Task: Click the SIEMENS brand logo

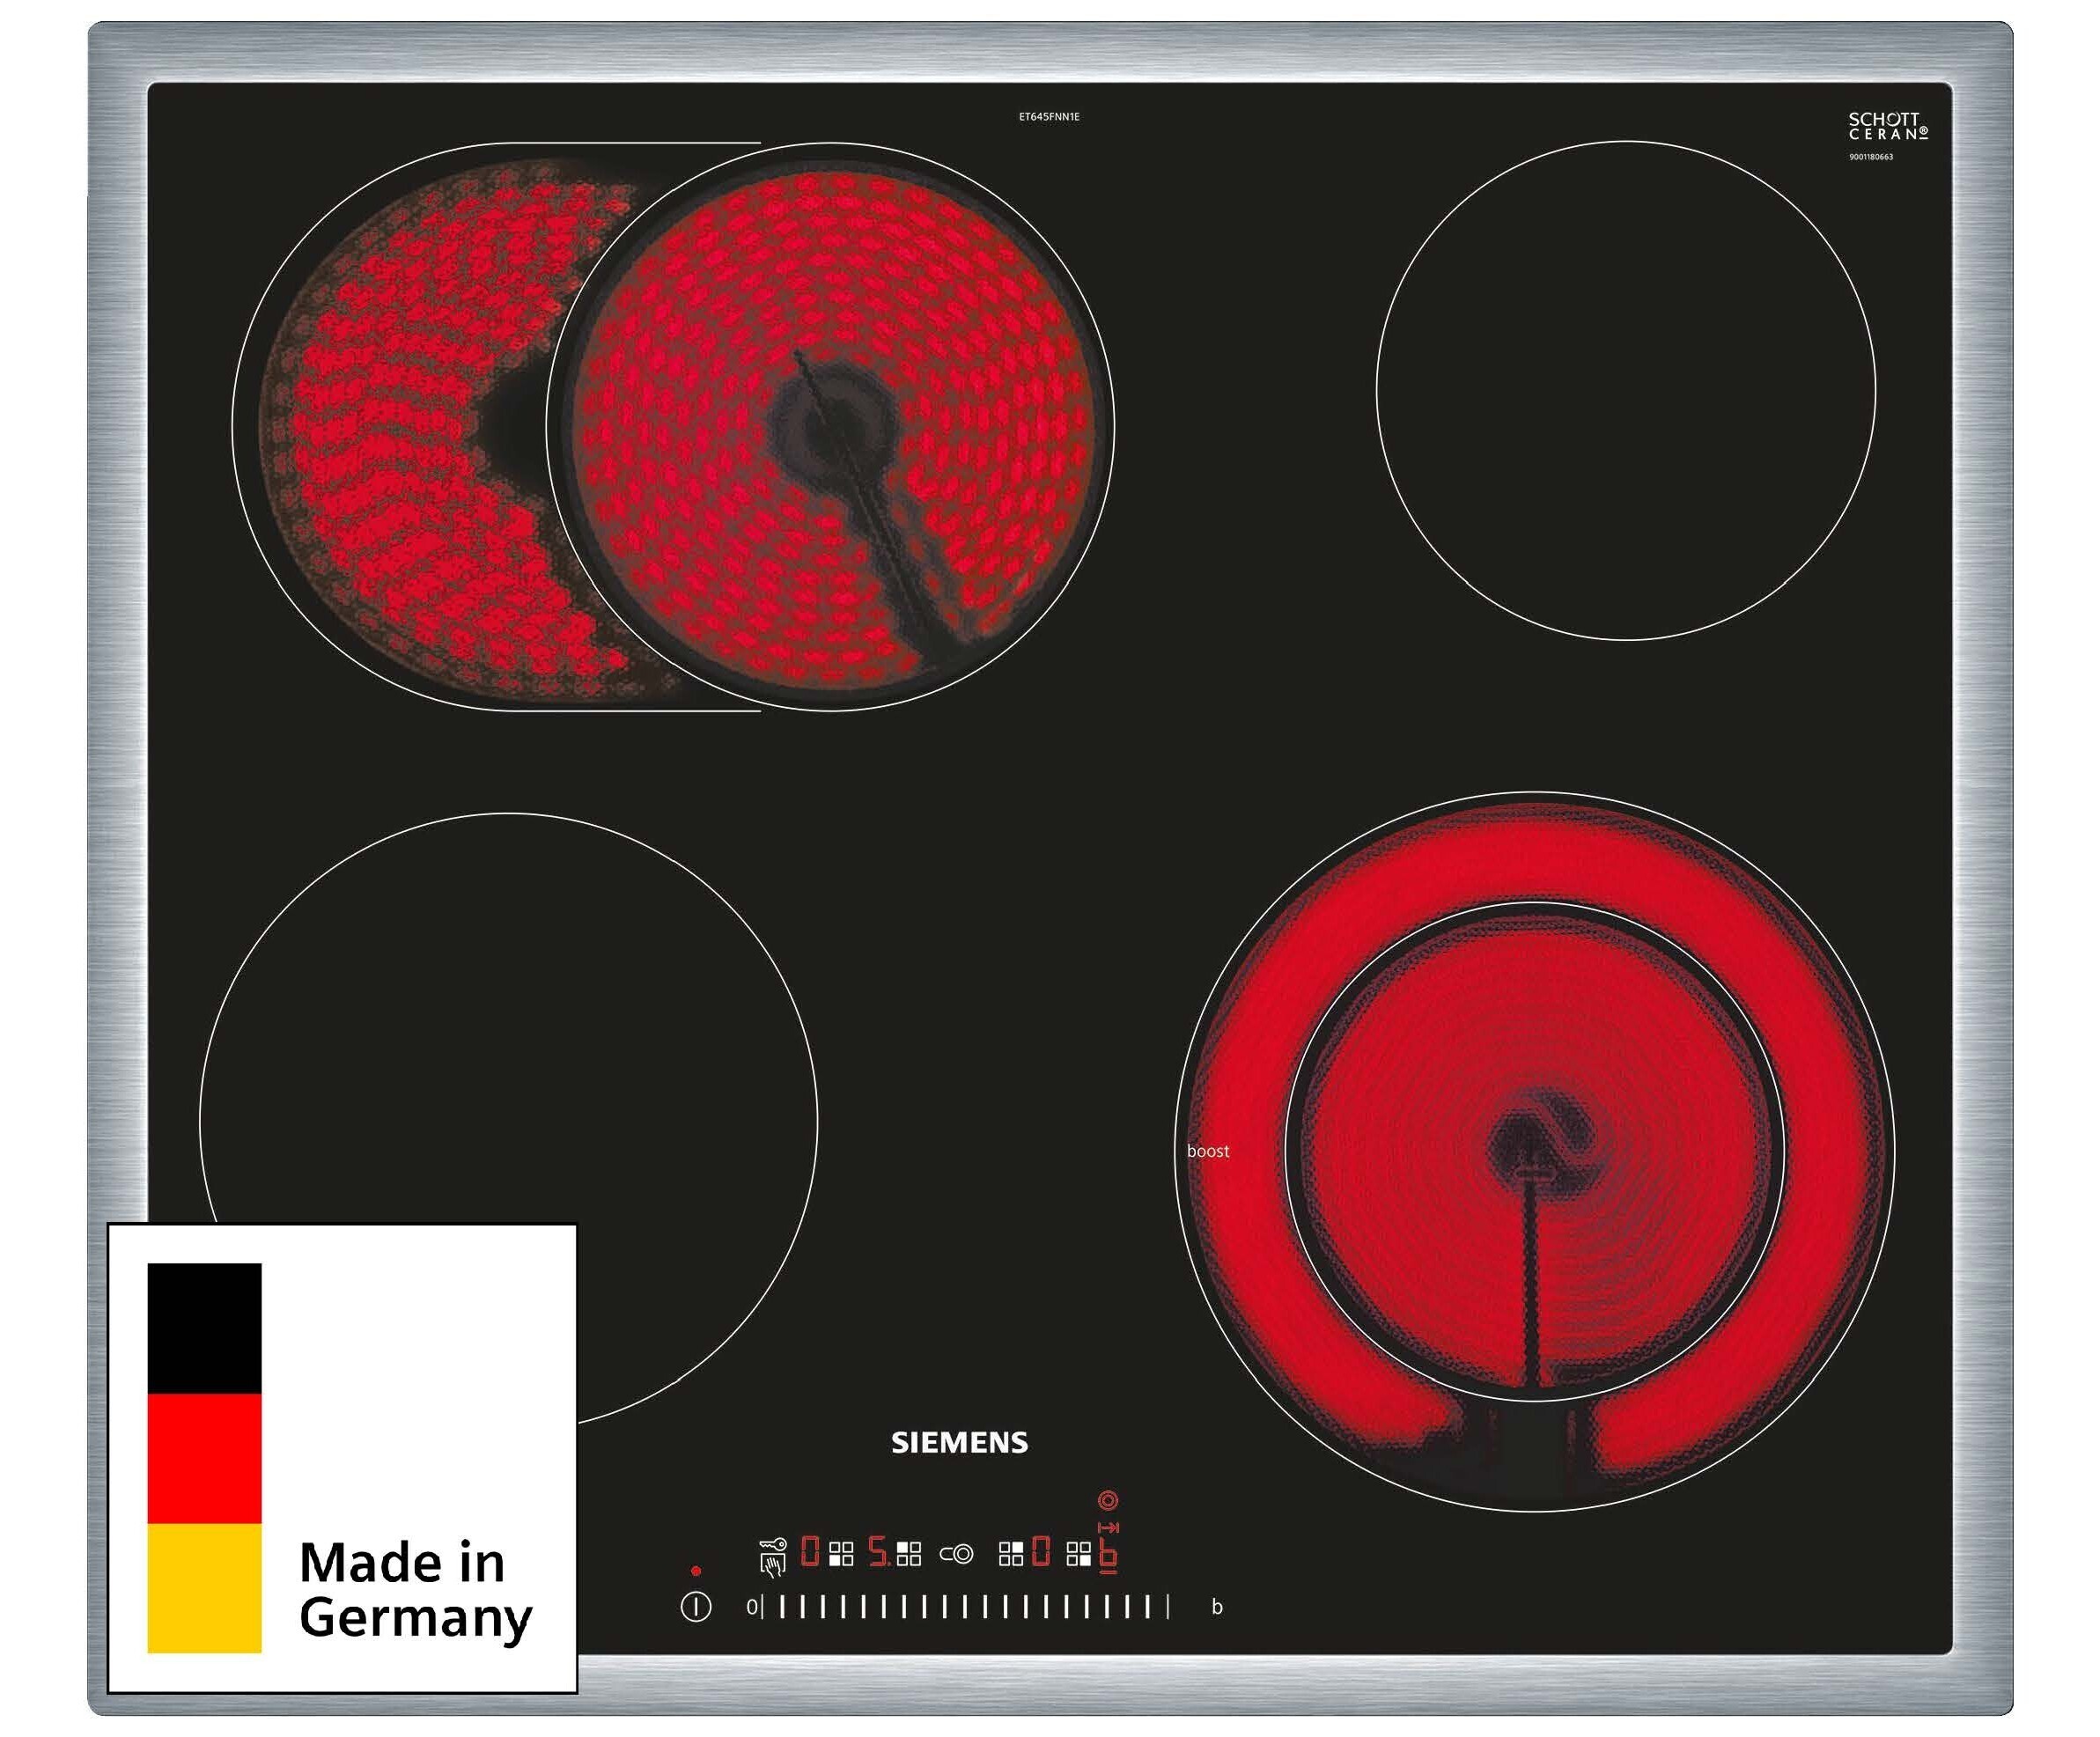Action: (x=959, y=1442)
